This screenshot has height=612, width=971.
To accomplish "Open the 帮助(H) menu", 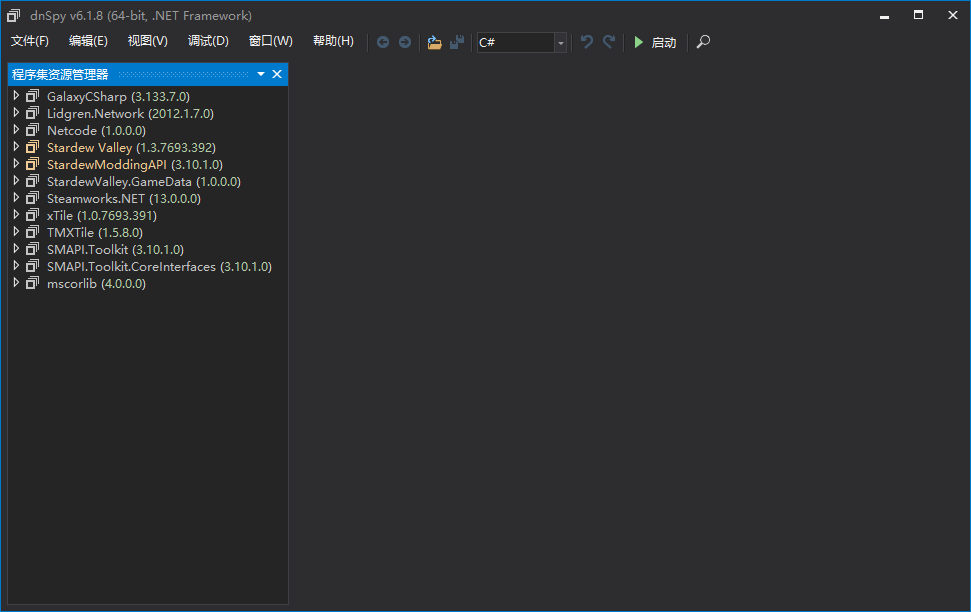I will click(333, 41).
